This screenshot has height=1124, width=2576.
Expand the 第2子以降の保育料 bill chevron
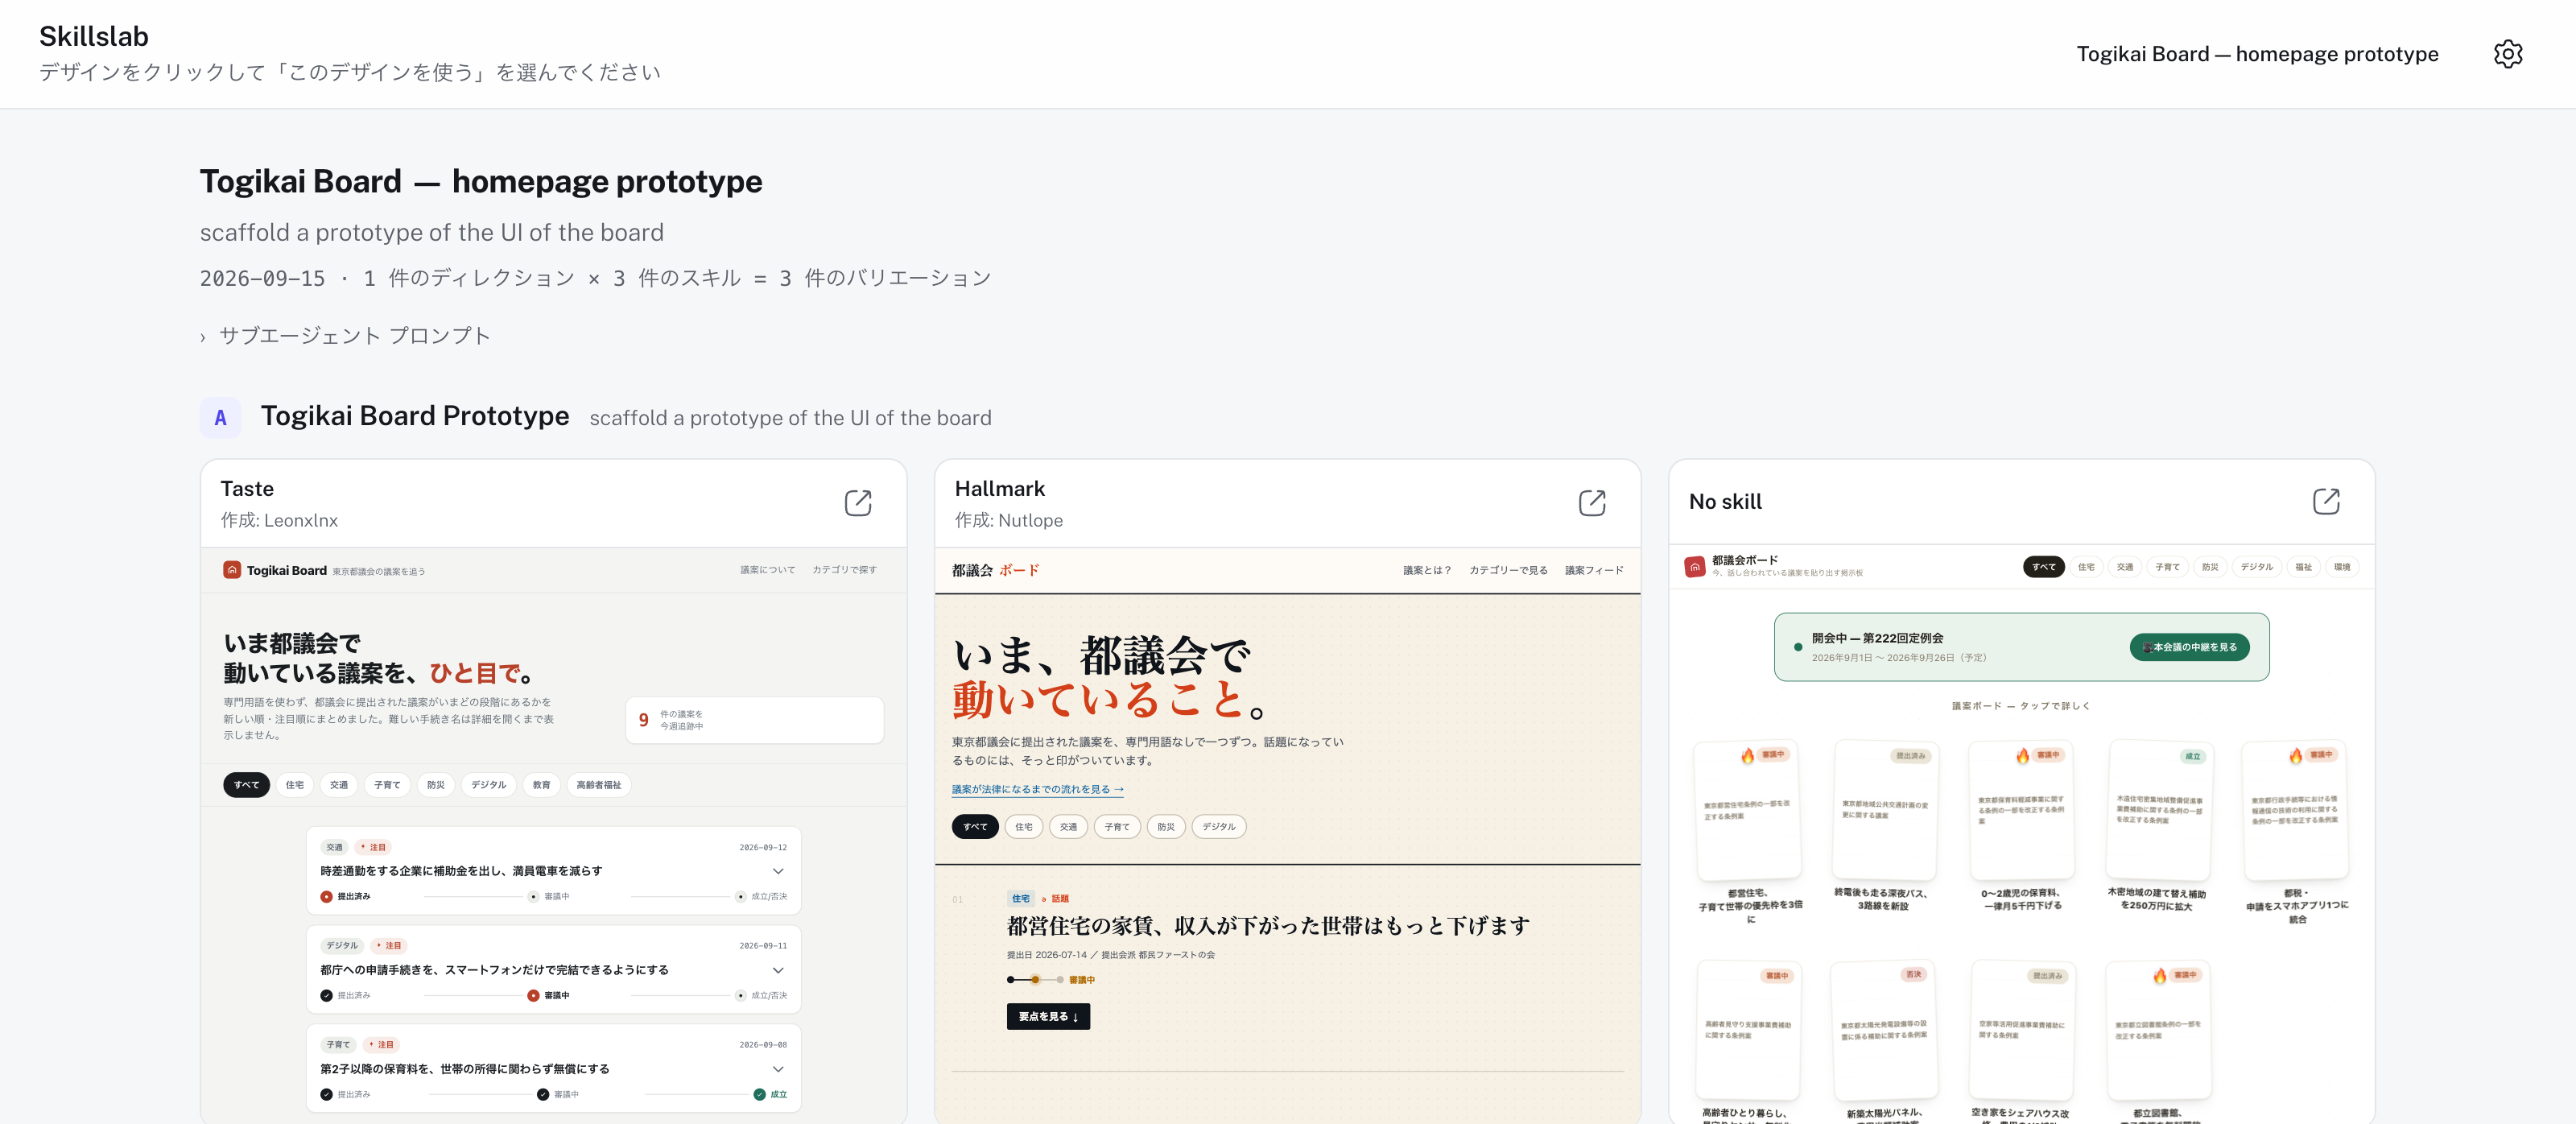[x=778, y=1069]
